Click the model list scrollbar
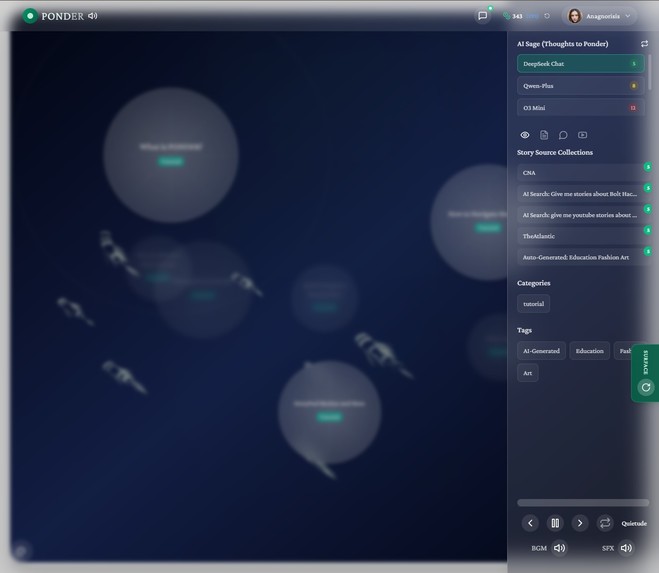 pyautogui.click(x=649, y=71)
